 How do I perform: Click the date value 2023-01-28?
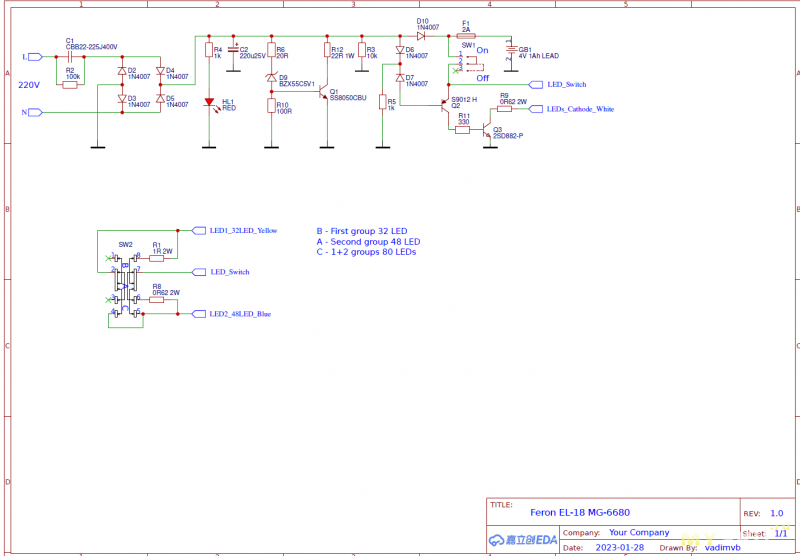point(619,548)
